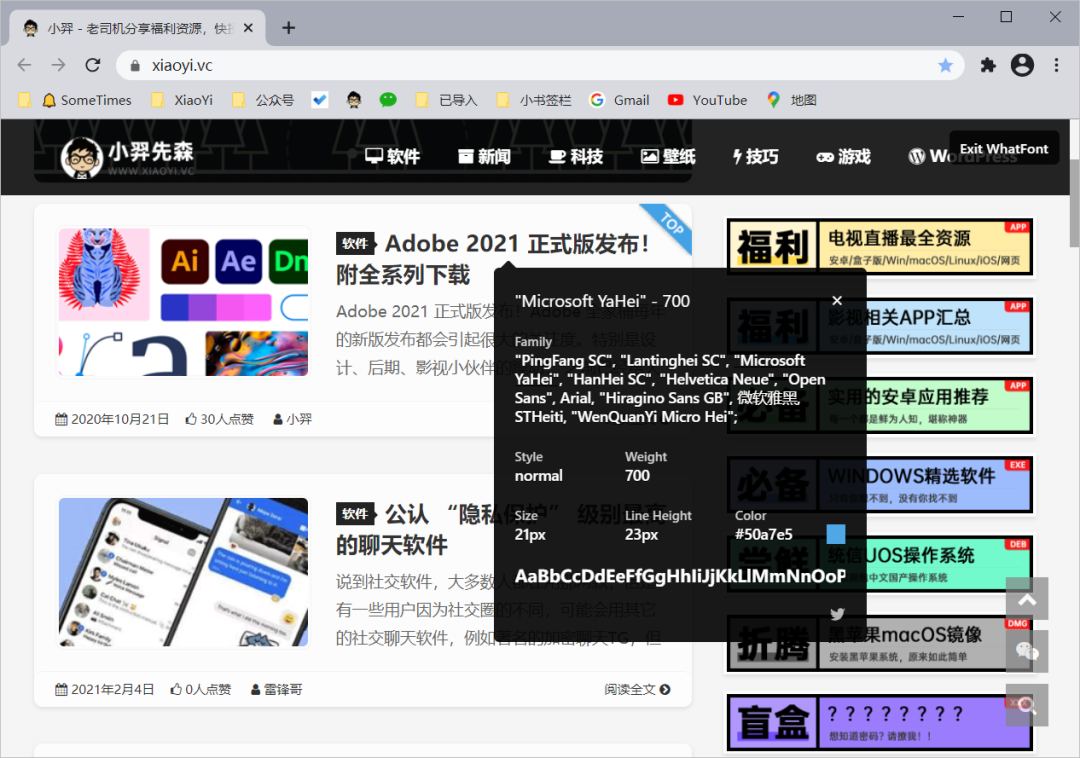Click the scroll-to-top arrow button
Viewport: 1080px width, 758px height.
(1027, 599)
